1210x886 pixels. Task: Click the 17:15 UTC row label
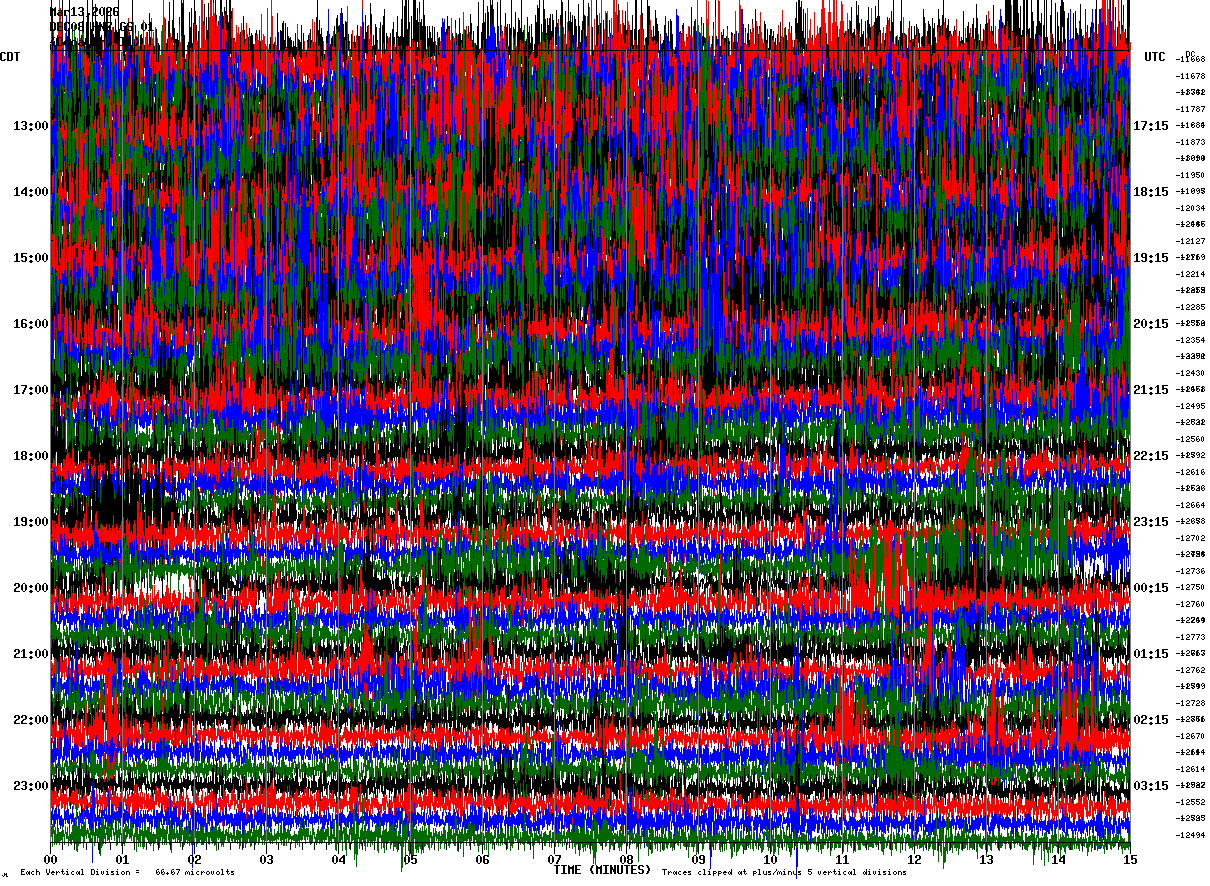[x=1151, y=126]
